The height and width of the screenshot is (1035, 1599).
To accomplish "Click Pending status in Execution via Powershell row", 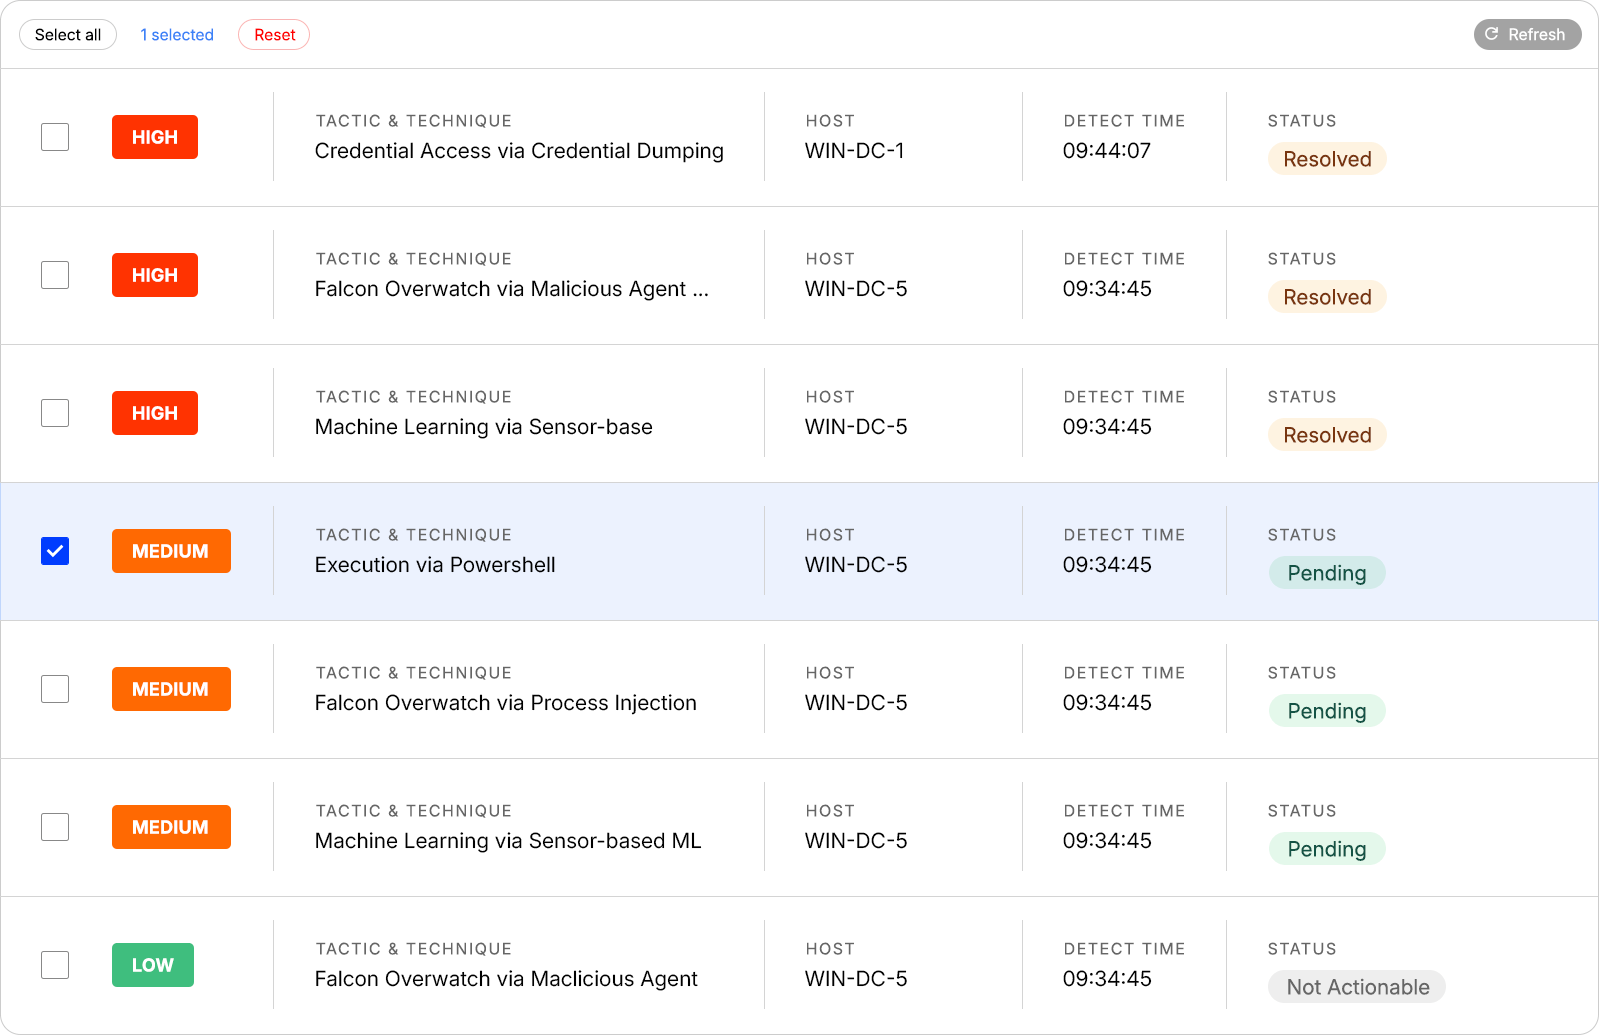I will [1327, 573].
